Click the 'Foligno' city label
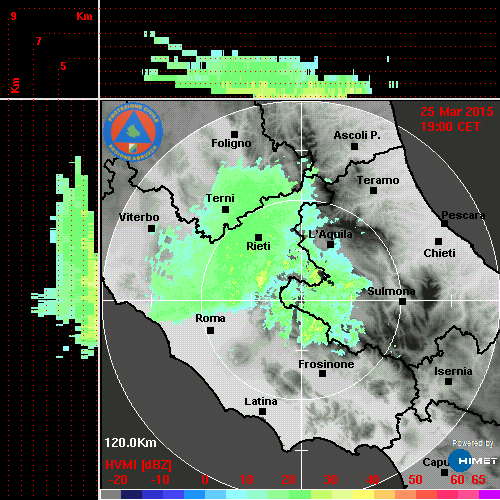This screenshot has height=500, width=500. coord(231,144)
